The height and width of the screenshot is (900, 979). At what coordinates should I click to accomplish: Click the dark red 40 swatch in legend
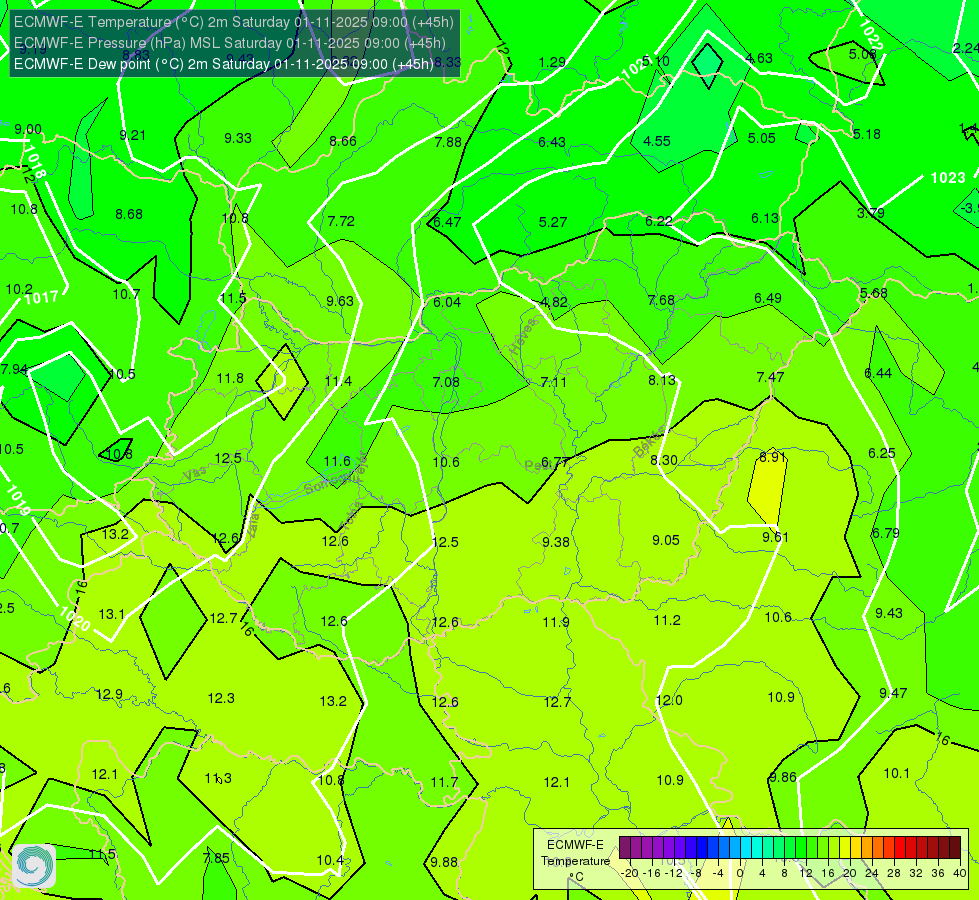pyautogui.click(x=955, y=848)
